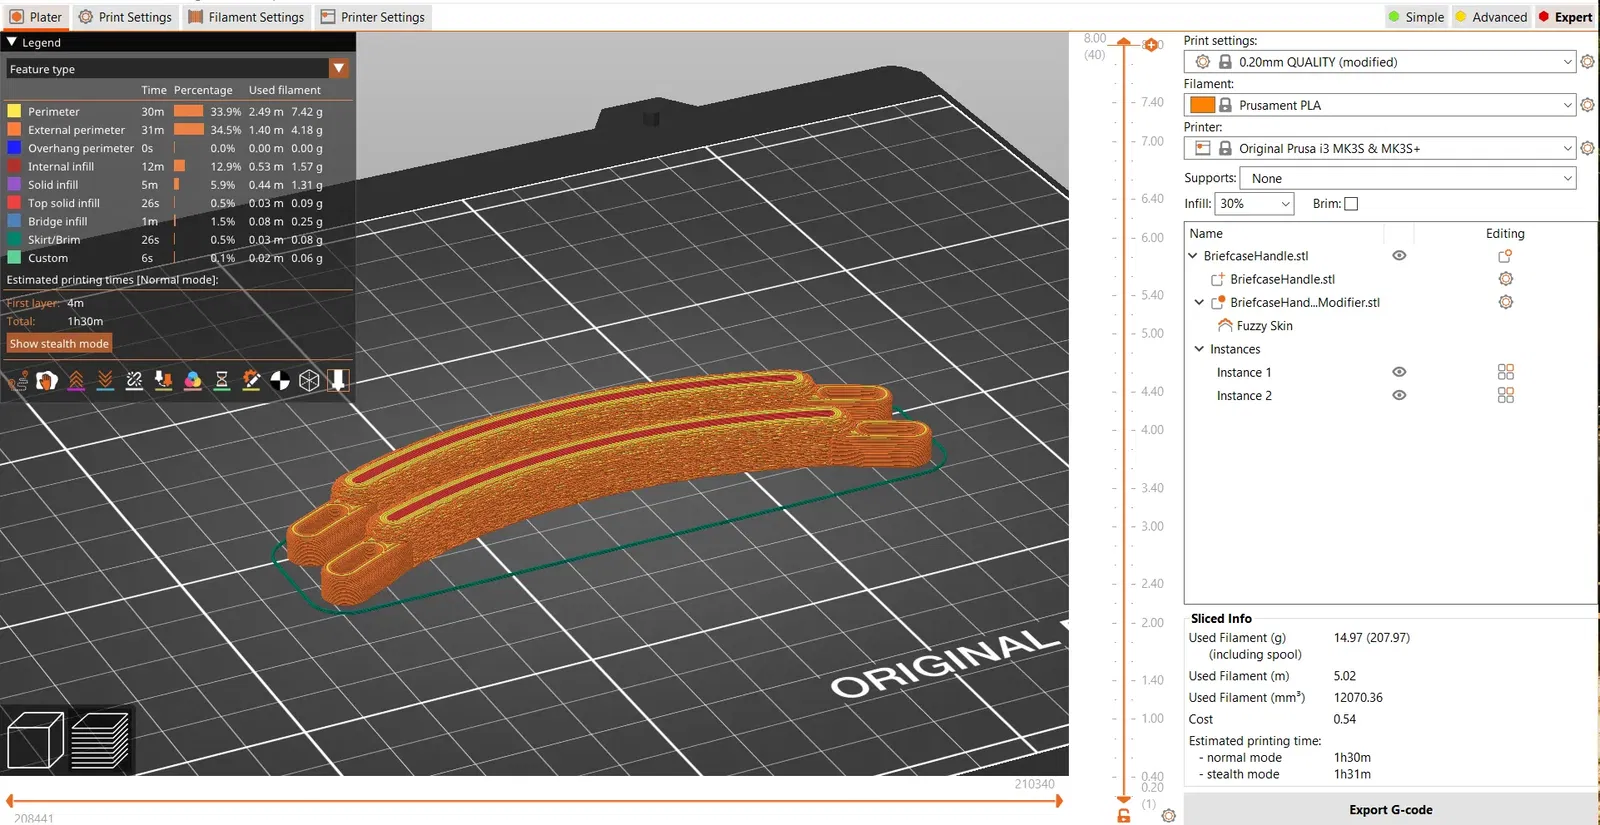Collapse BriefcaseHandle.stl object tree
The image size is (1600, 825).
pos(1193,256)
